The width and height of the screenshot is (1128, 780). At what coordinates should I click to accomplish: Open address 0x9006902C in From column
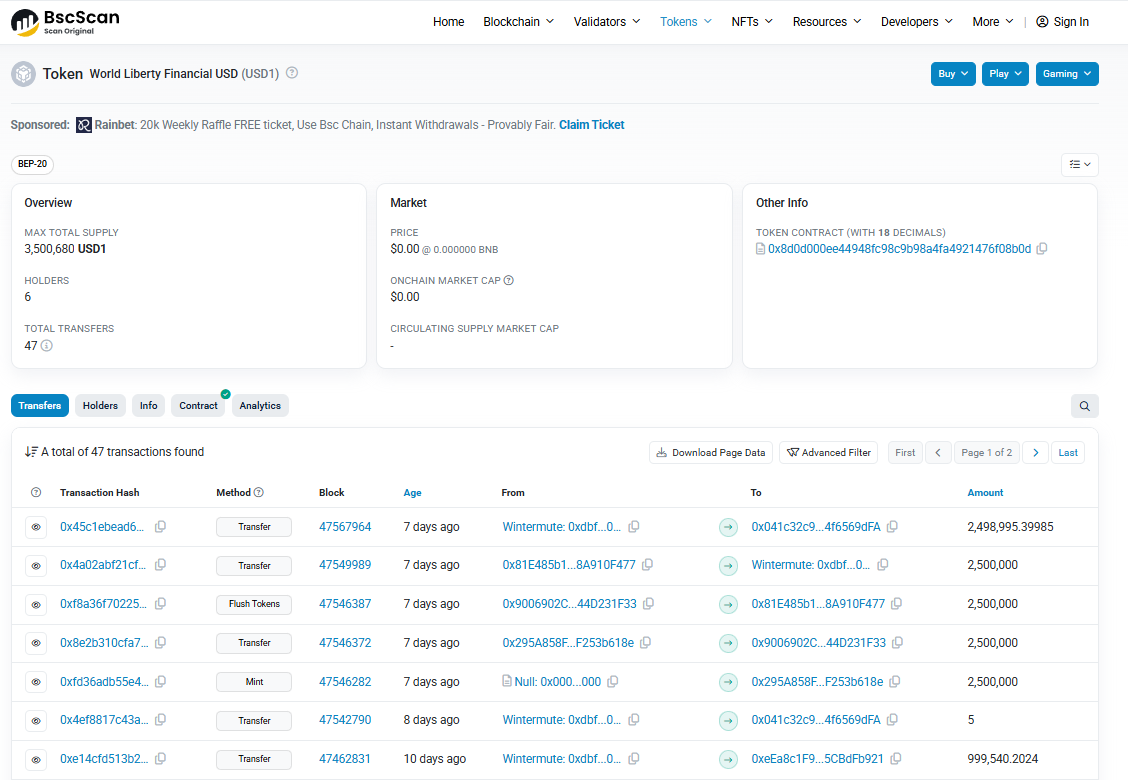pyautogui.click(x=569, y=604)
